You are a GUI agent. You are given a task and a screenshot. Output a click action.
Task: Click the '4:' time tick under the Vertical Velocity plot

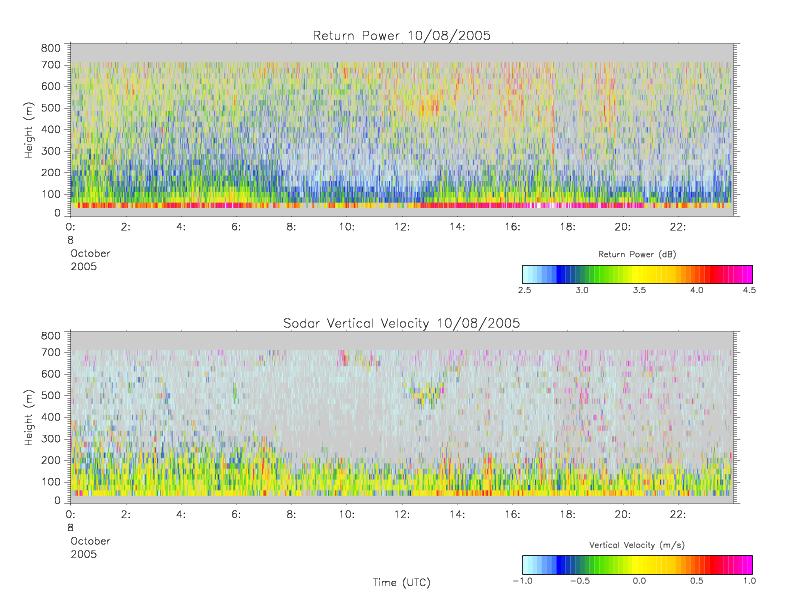tap(181, 514)
